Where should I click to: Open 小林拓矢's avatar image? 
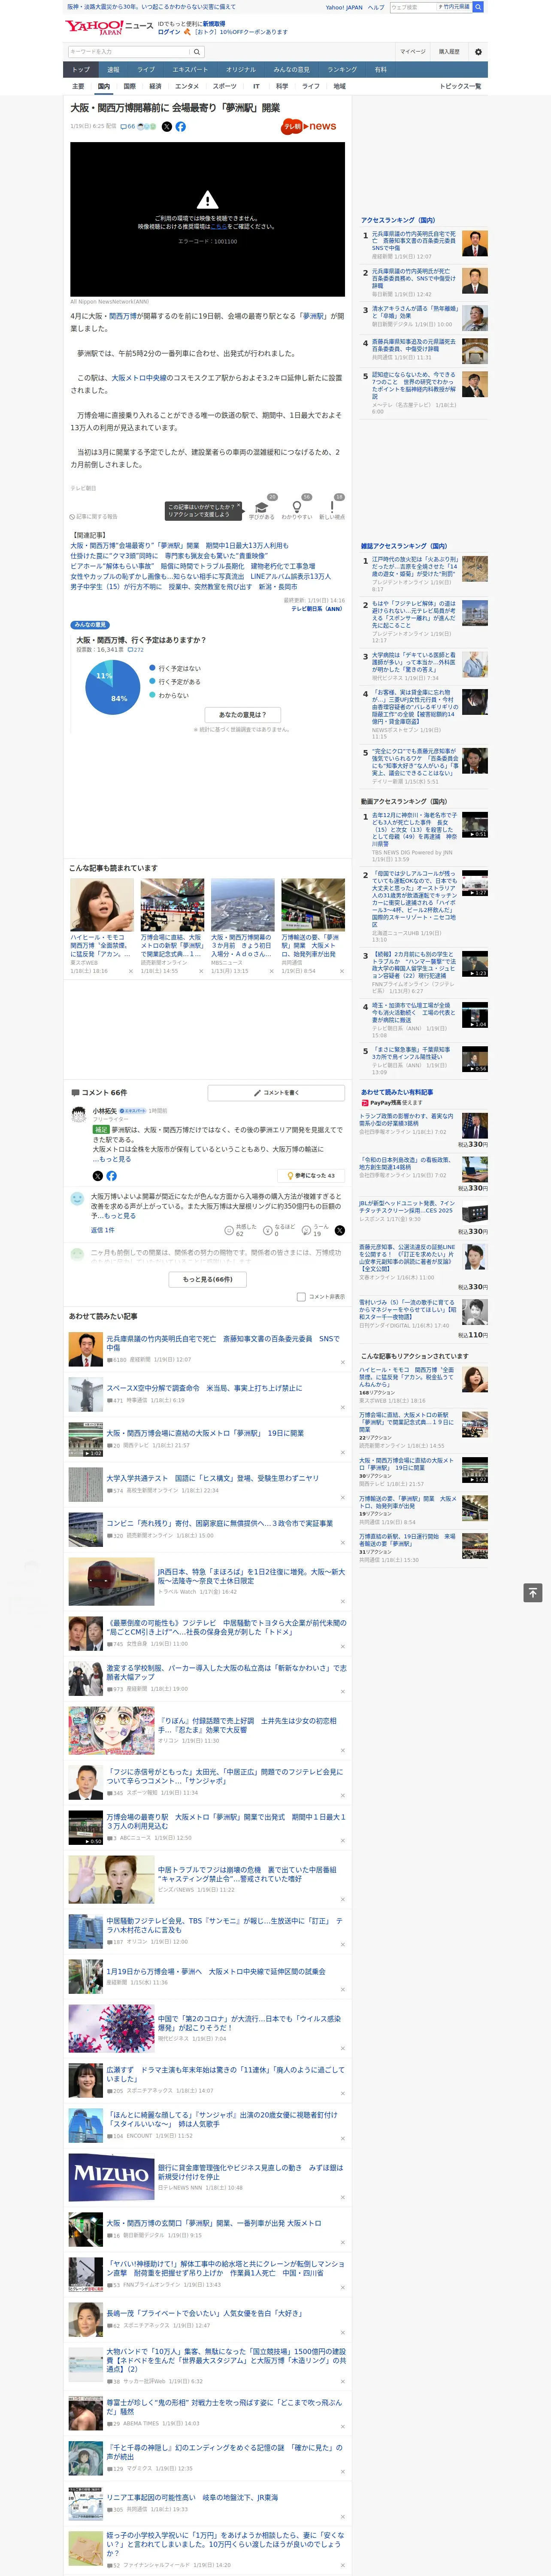tap(78, 1114)
